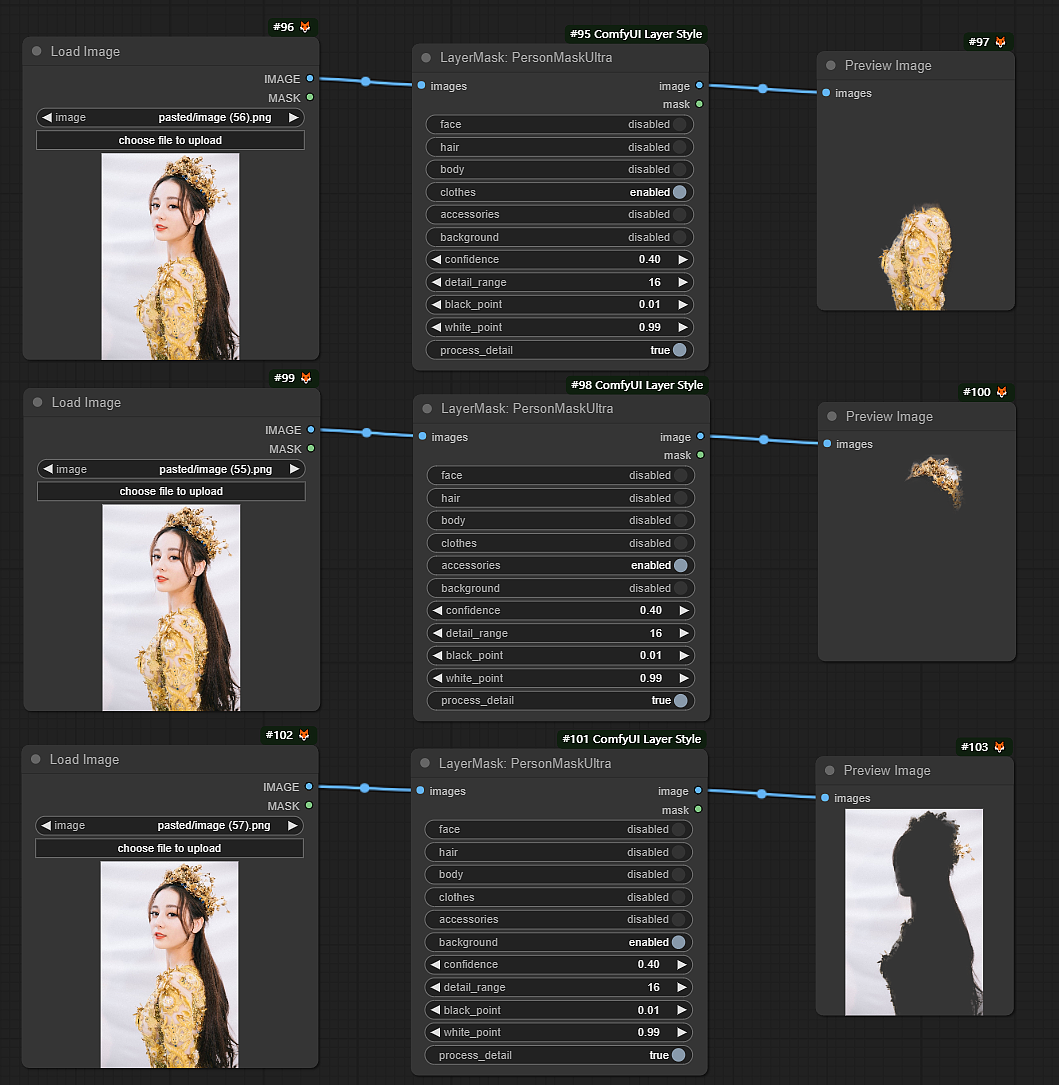Click the fox badge icon on node #100

point(1004,391)
